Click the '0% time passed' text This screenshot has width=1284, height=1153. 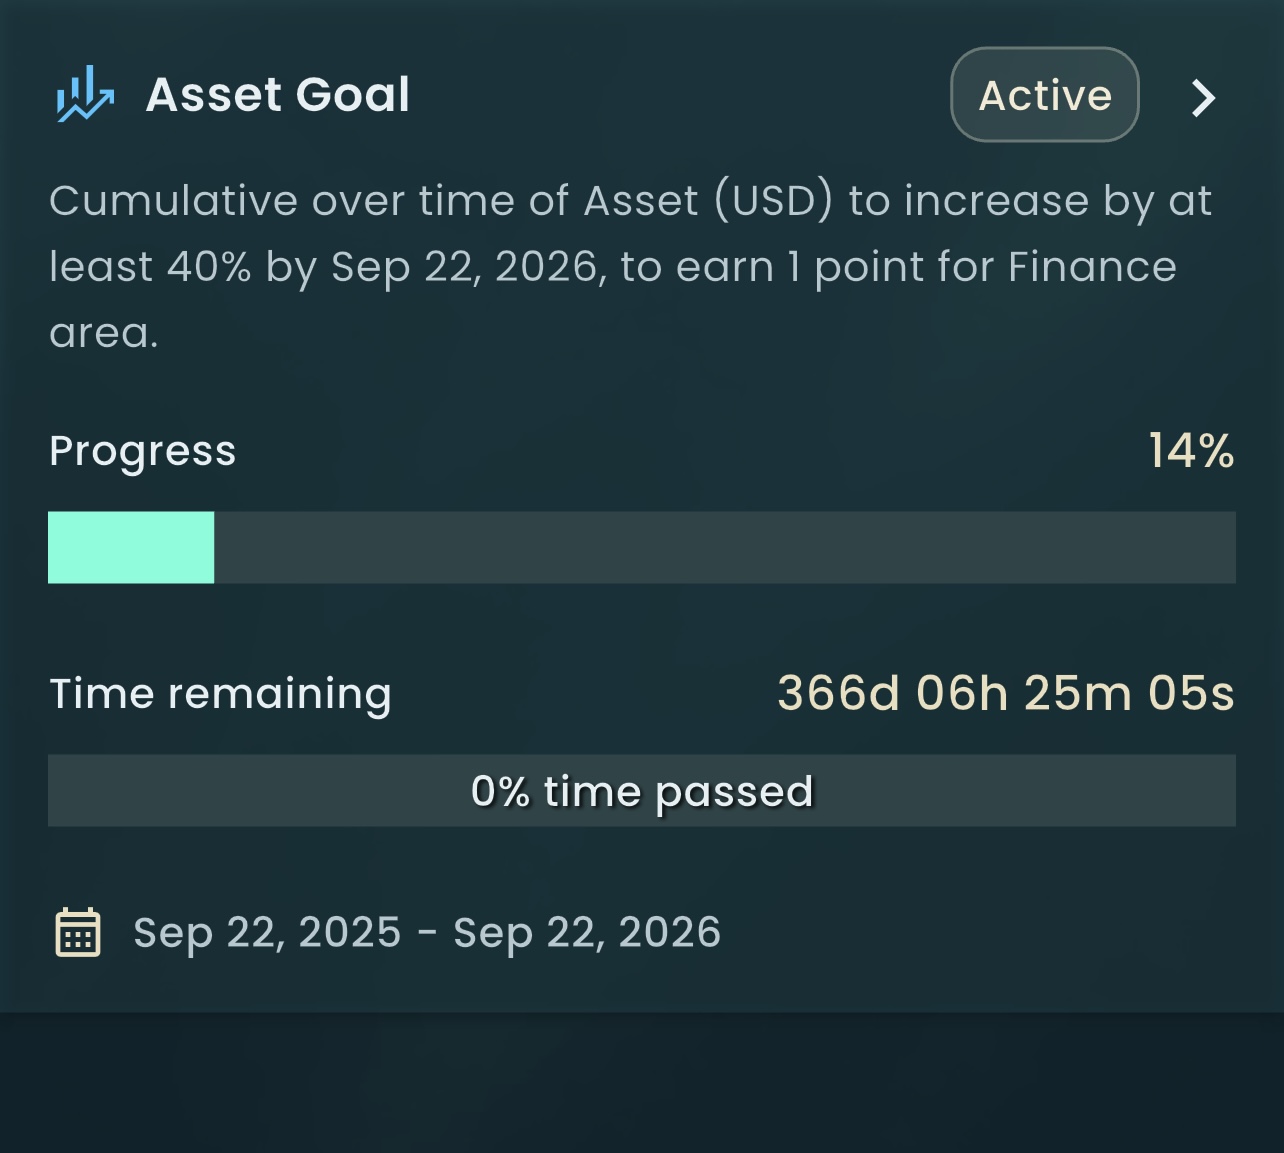click(642, 791)
